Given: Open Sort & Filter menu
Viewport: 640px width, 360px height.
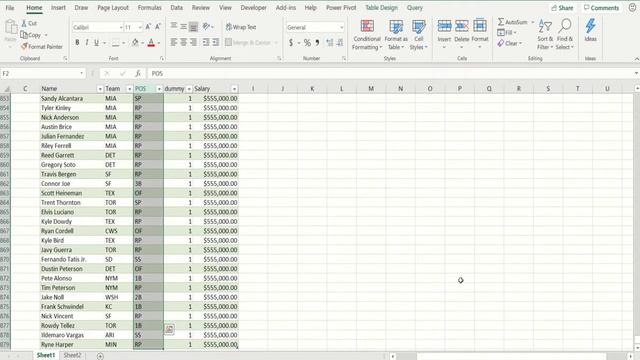Looking at the screenshot, I should pos(545,35).
